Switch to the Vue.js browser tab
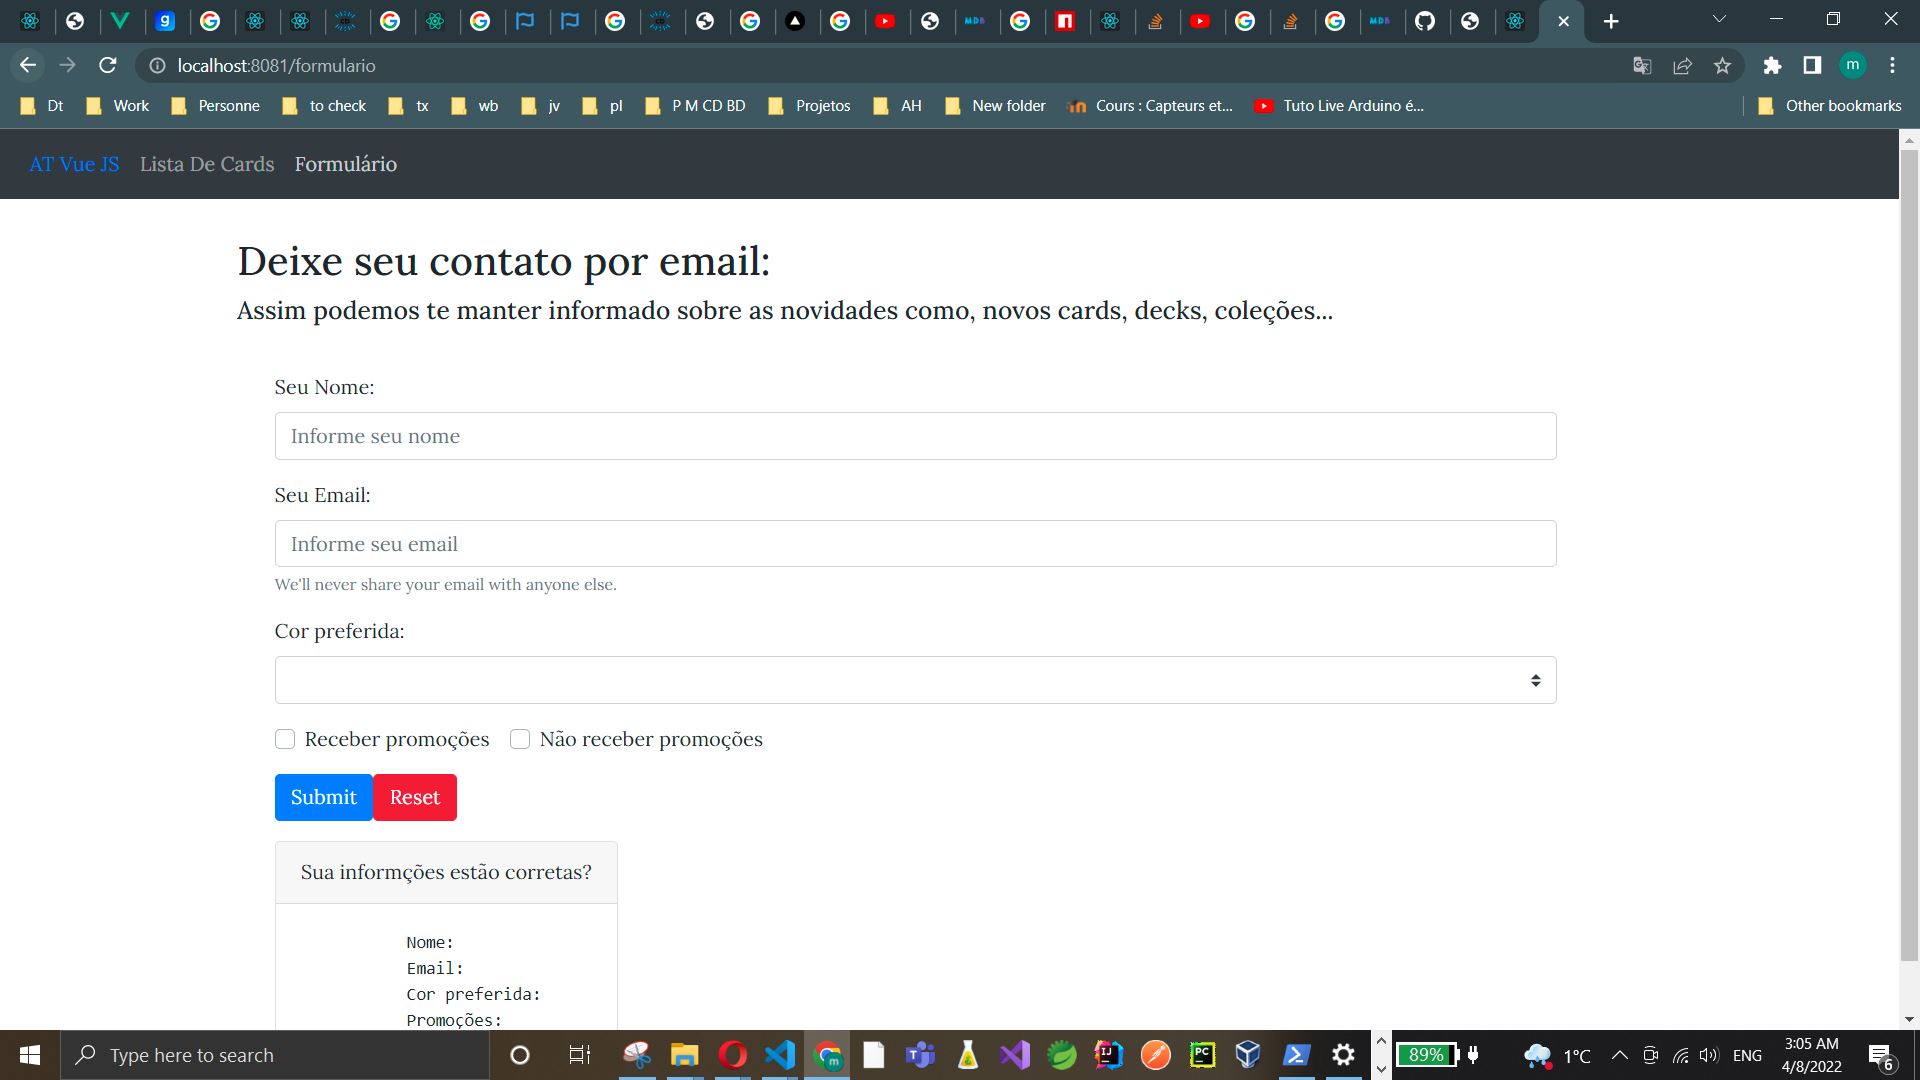The width and height of the screenshot is (1920, 1080). click(122, 20)
